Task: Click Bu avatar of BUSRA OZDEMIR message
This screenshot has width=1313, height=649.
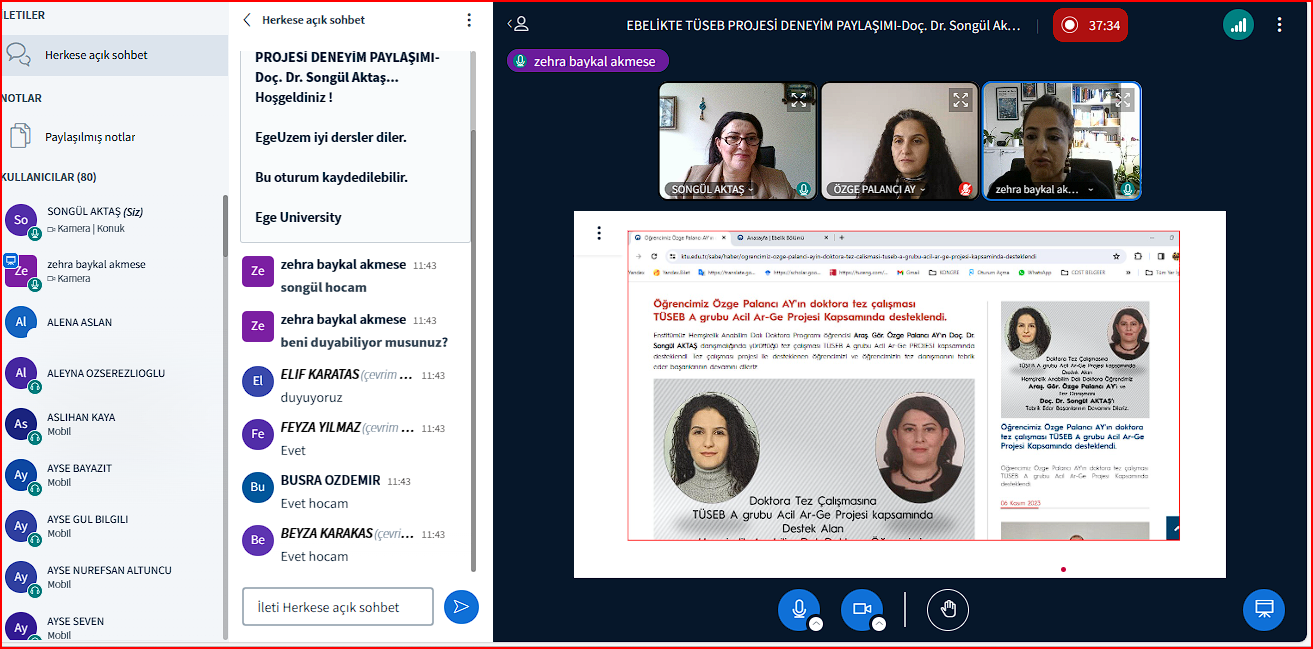Action: (258, 487)
